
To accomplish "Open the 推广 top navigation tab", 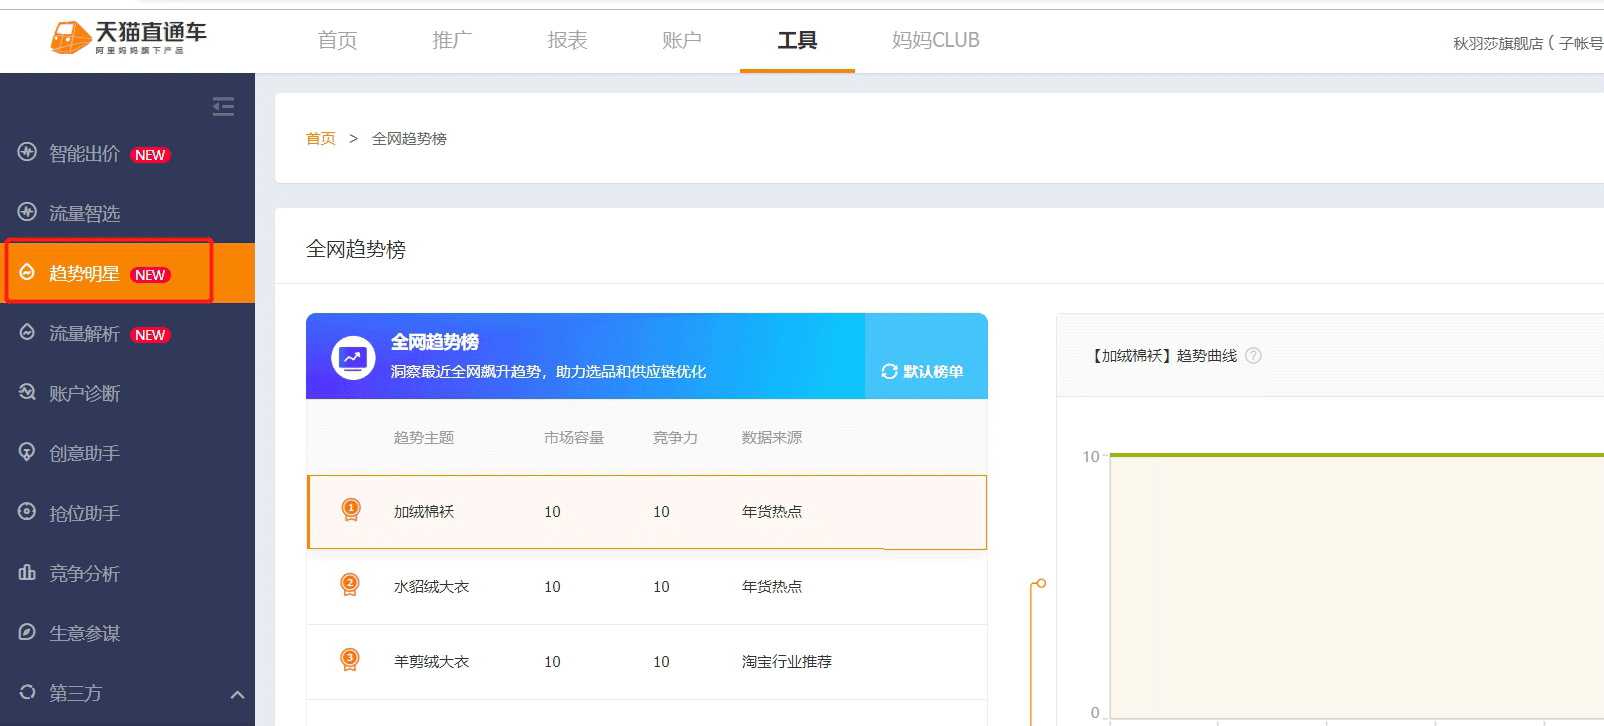I will point(452,40).
